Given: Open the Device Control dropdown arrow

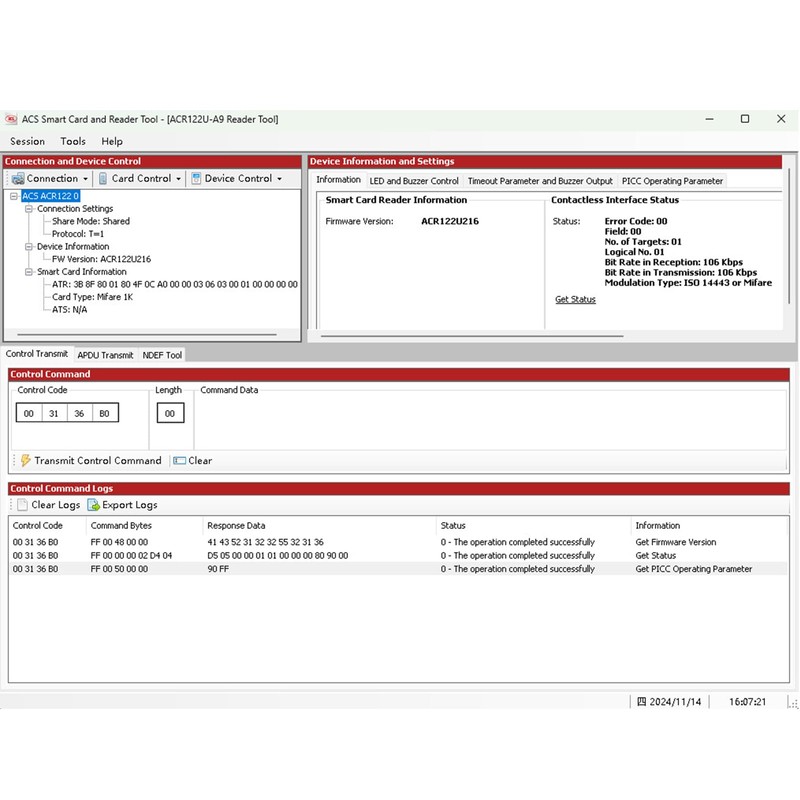Looking at the screenshot, I should (x=279, y=179).
